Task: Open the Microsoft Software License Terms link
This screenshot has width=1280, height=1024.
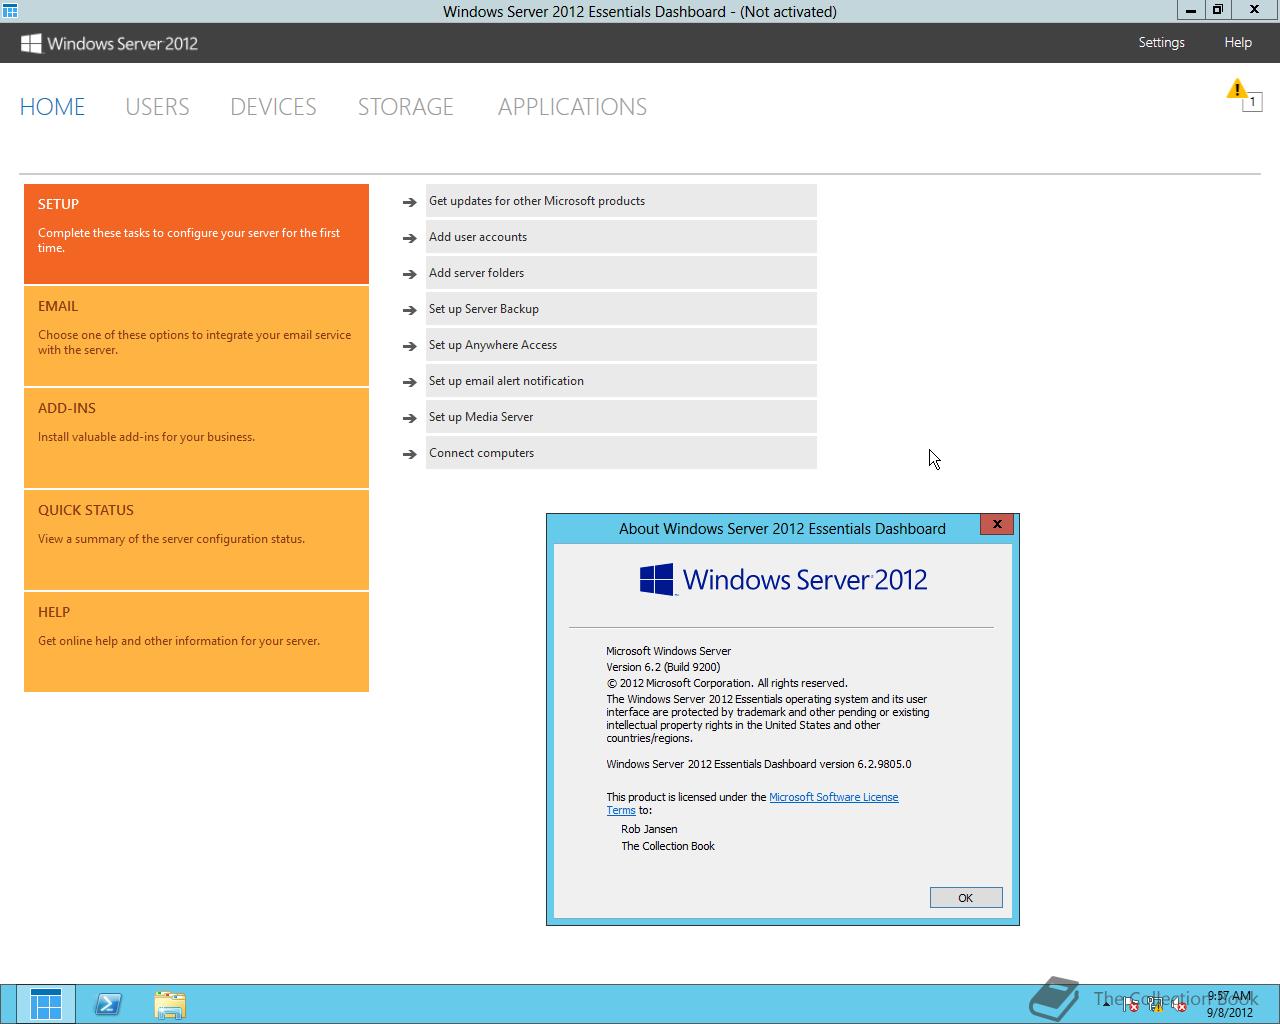Action: [834, 797]
